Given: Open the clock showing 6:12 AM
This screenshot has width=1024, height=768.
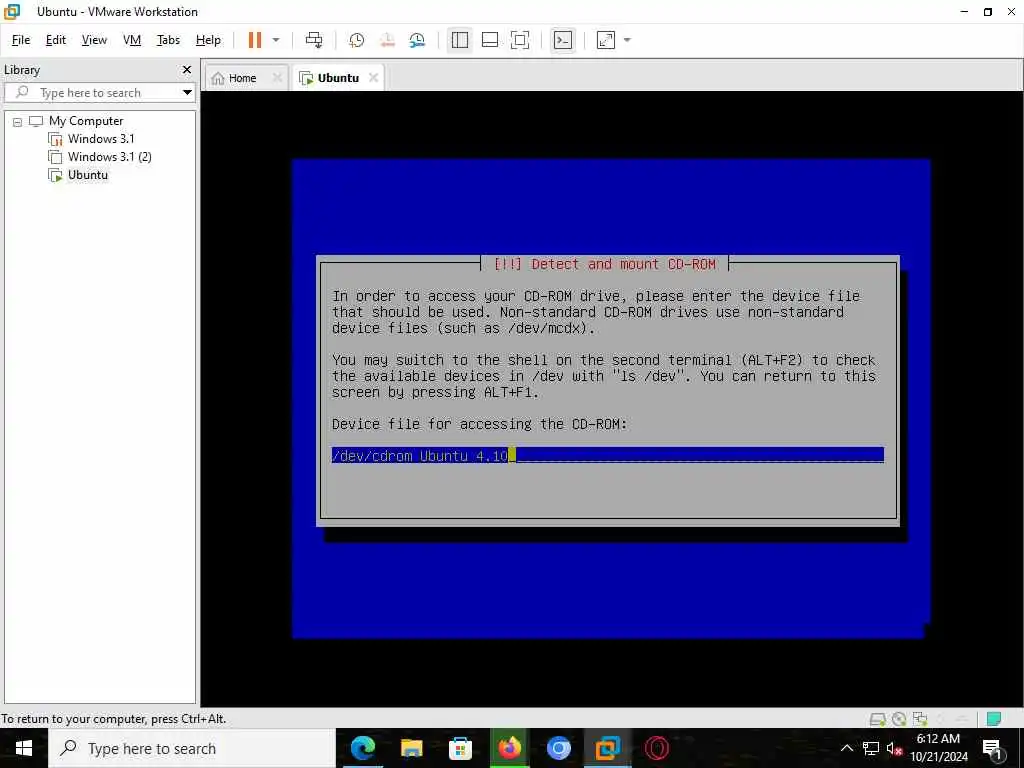Looking at the screenshot, I should (x=938, y=748).
